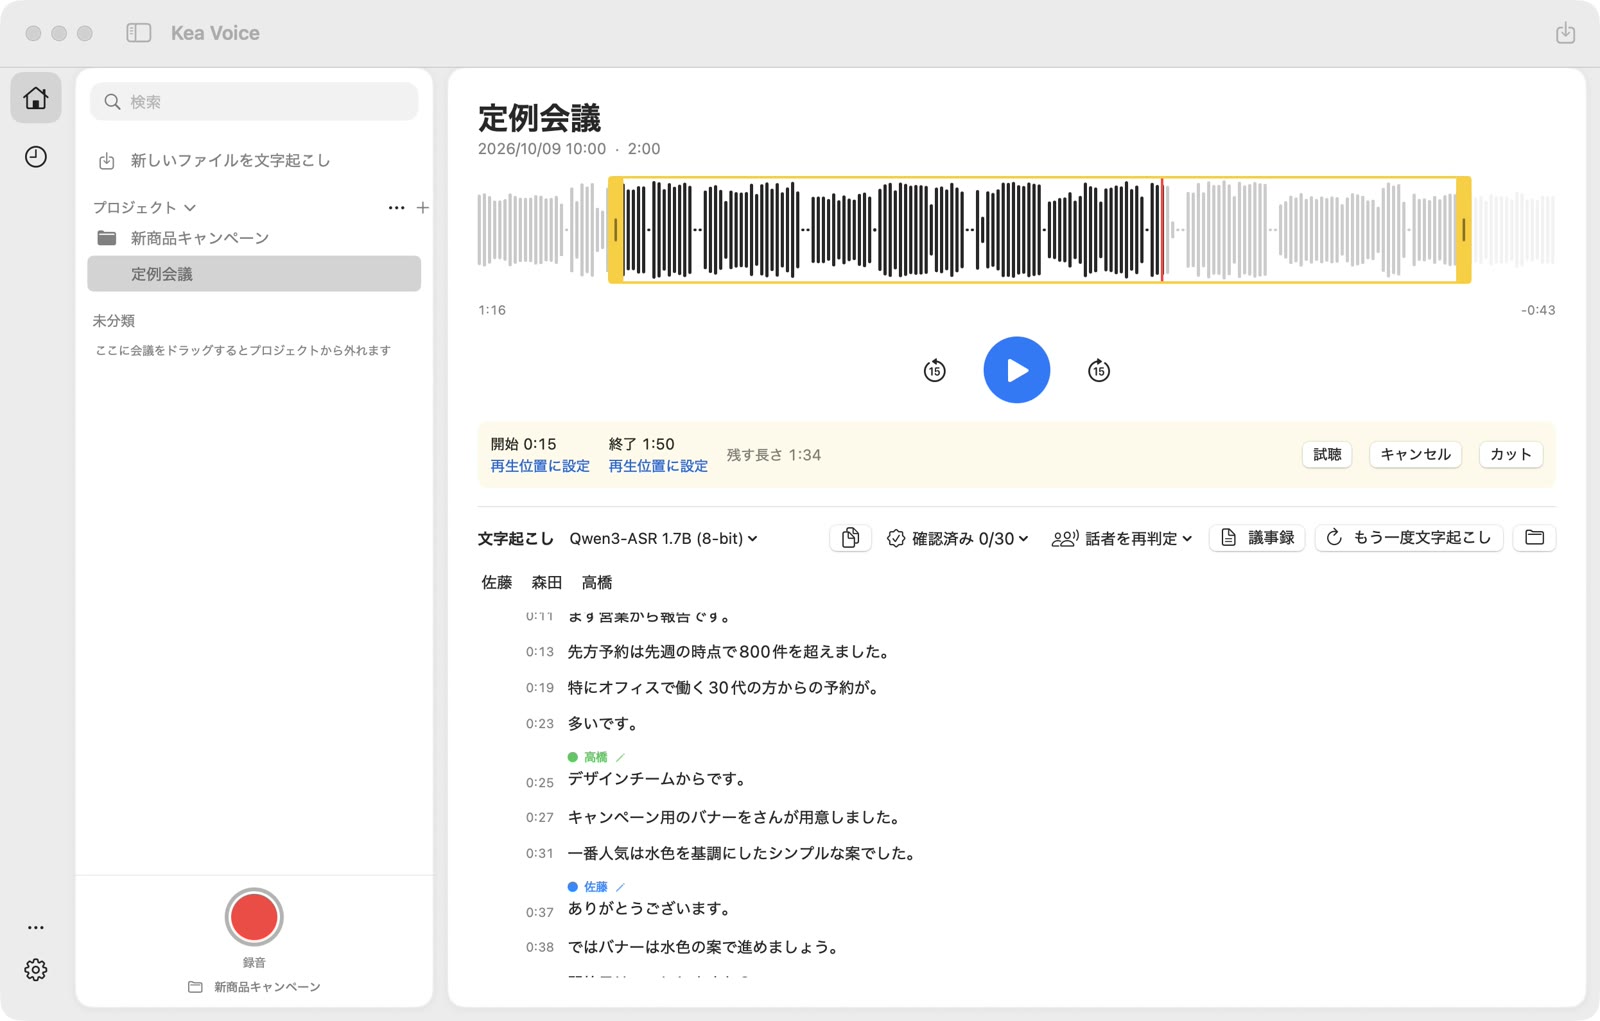
Task: Edit speaker label 佐藤 with pencil icon
Action: 620,887
